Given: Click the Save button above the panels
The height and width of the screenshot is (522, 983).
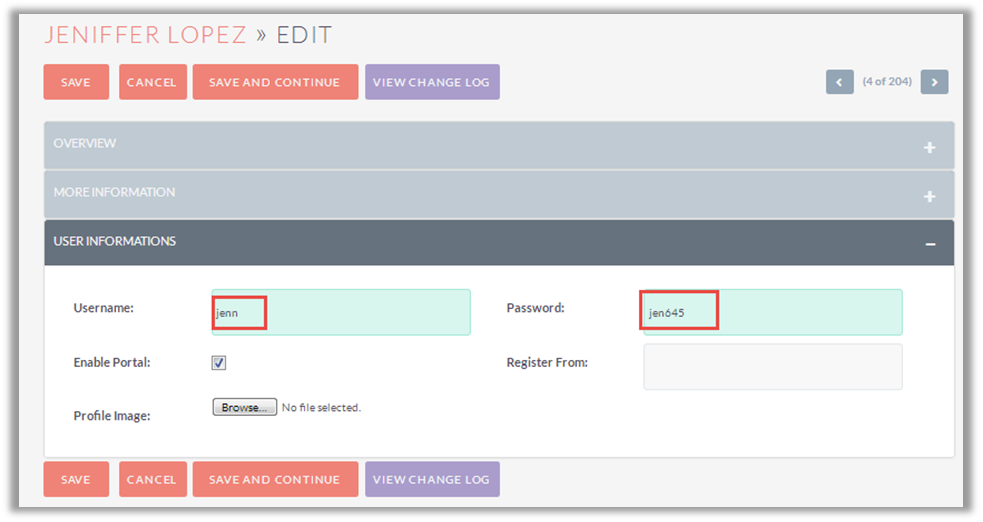Looking at the screenshot, I should [76, 82].
